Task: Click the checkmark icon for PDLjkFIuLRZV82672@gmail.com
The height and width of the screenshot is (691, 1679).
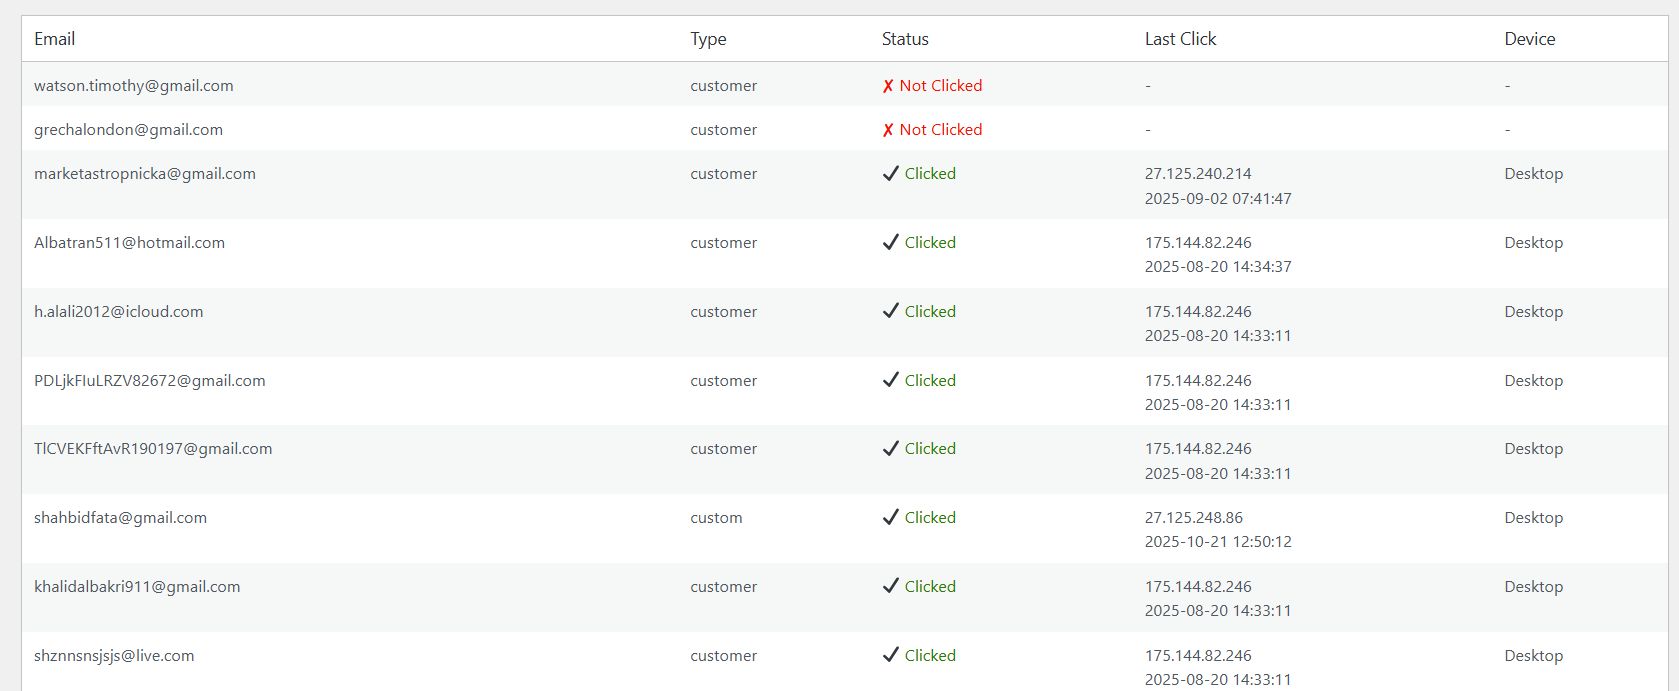Action: 891,380
